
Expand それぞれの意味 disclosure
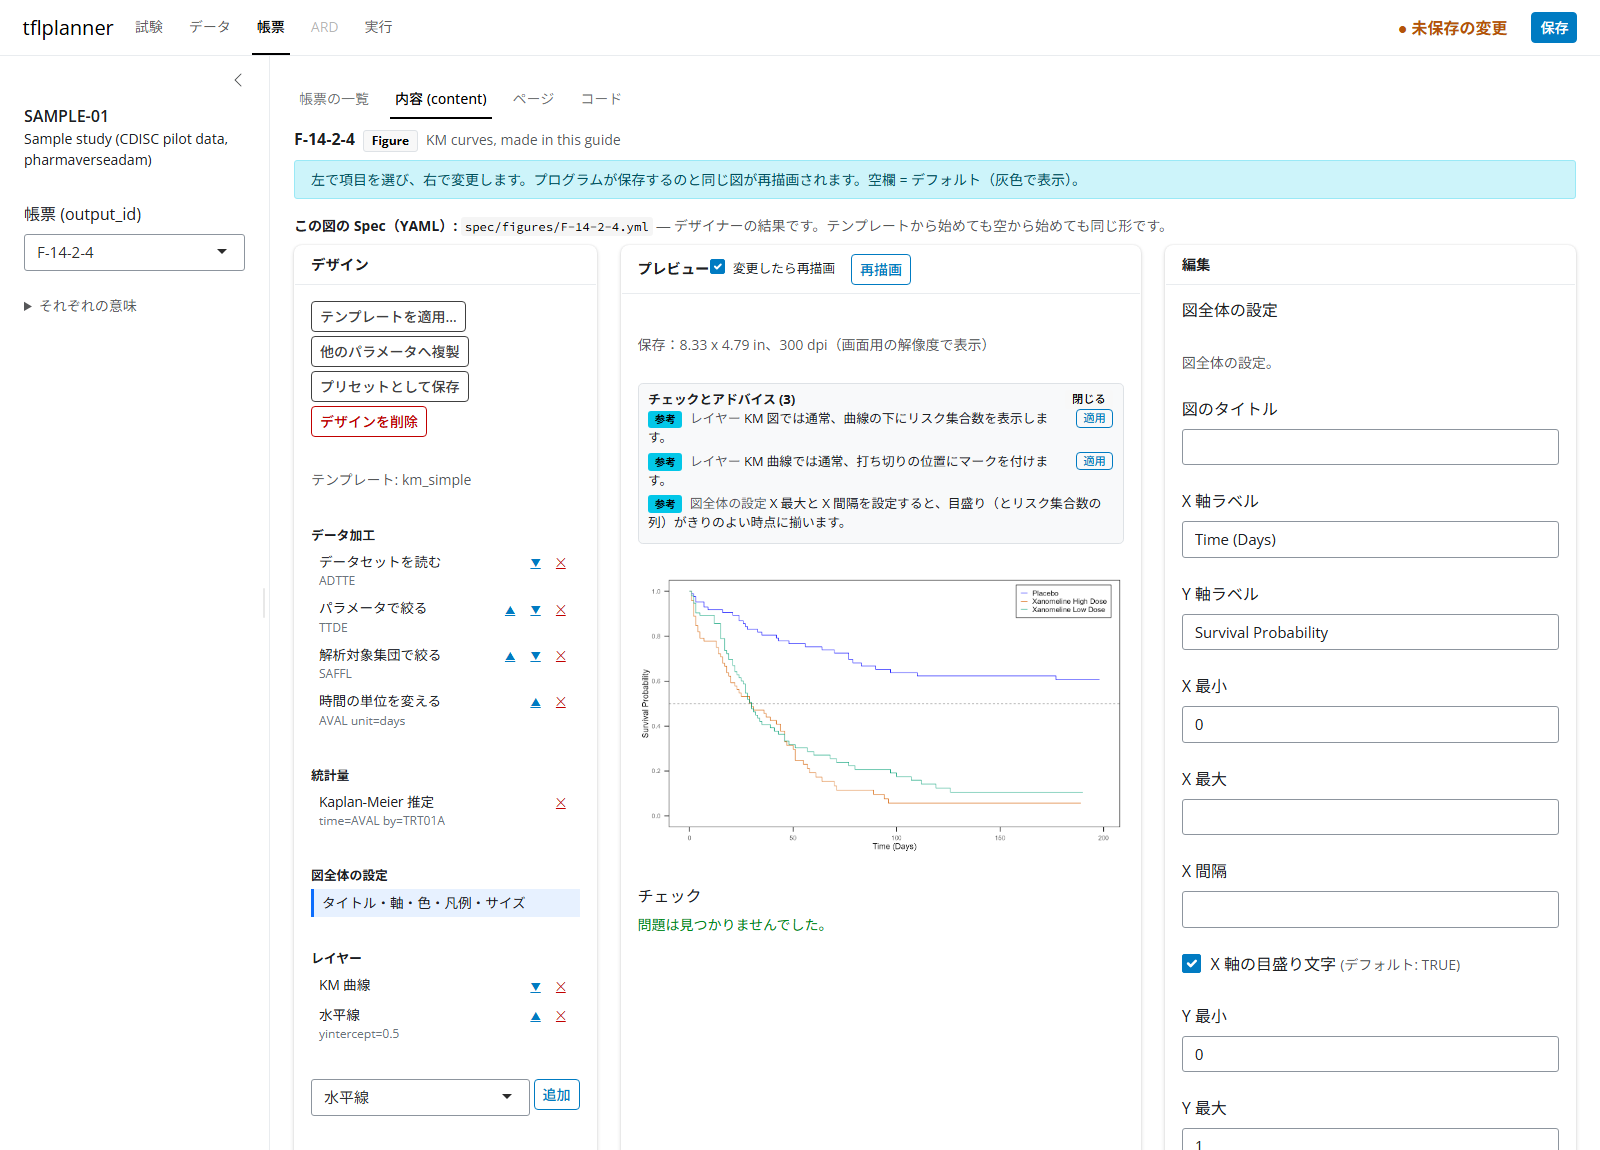[x=81, y=306]
